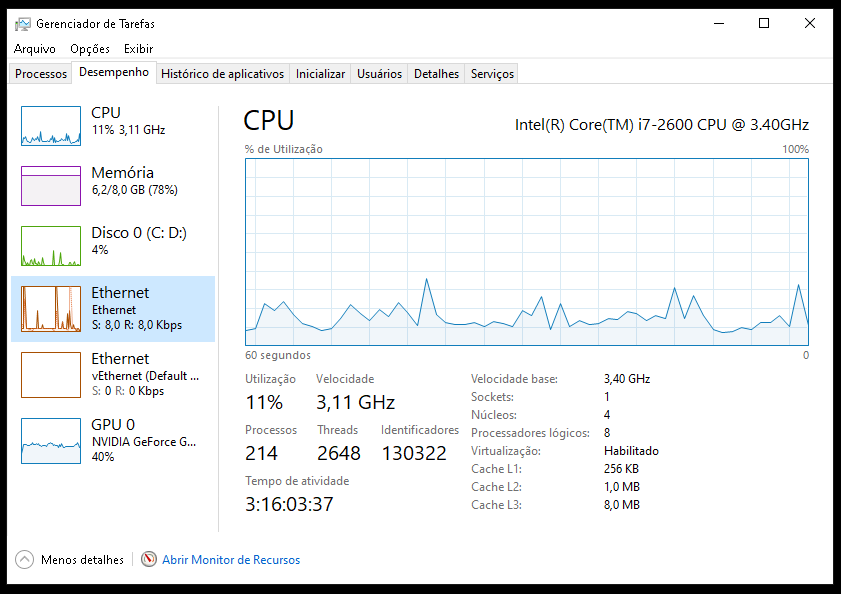This screenshot has width=841, height=594.
Task: Click the Task Manager title bar icon
Action: 22,24
